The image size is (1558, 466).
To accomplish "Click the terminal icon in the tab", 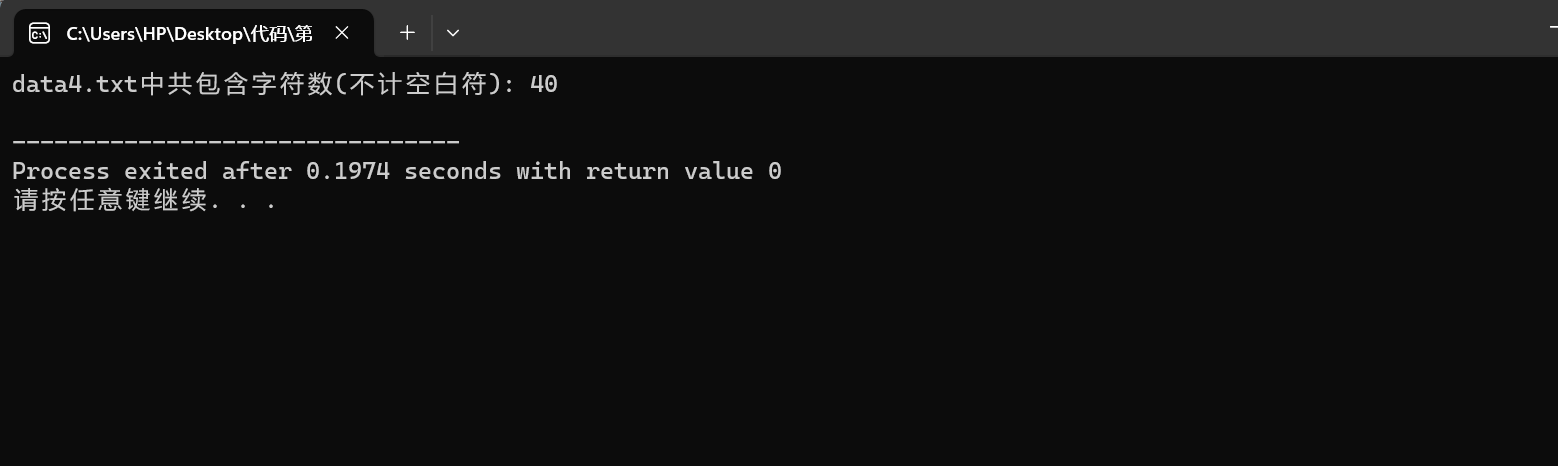I will coord(40,33).
